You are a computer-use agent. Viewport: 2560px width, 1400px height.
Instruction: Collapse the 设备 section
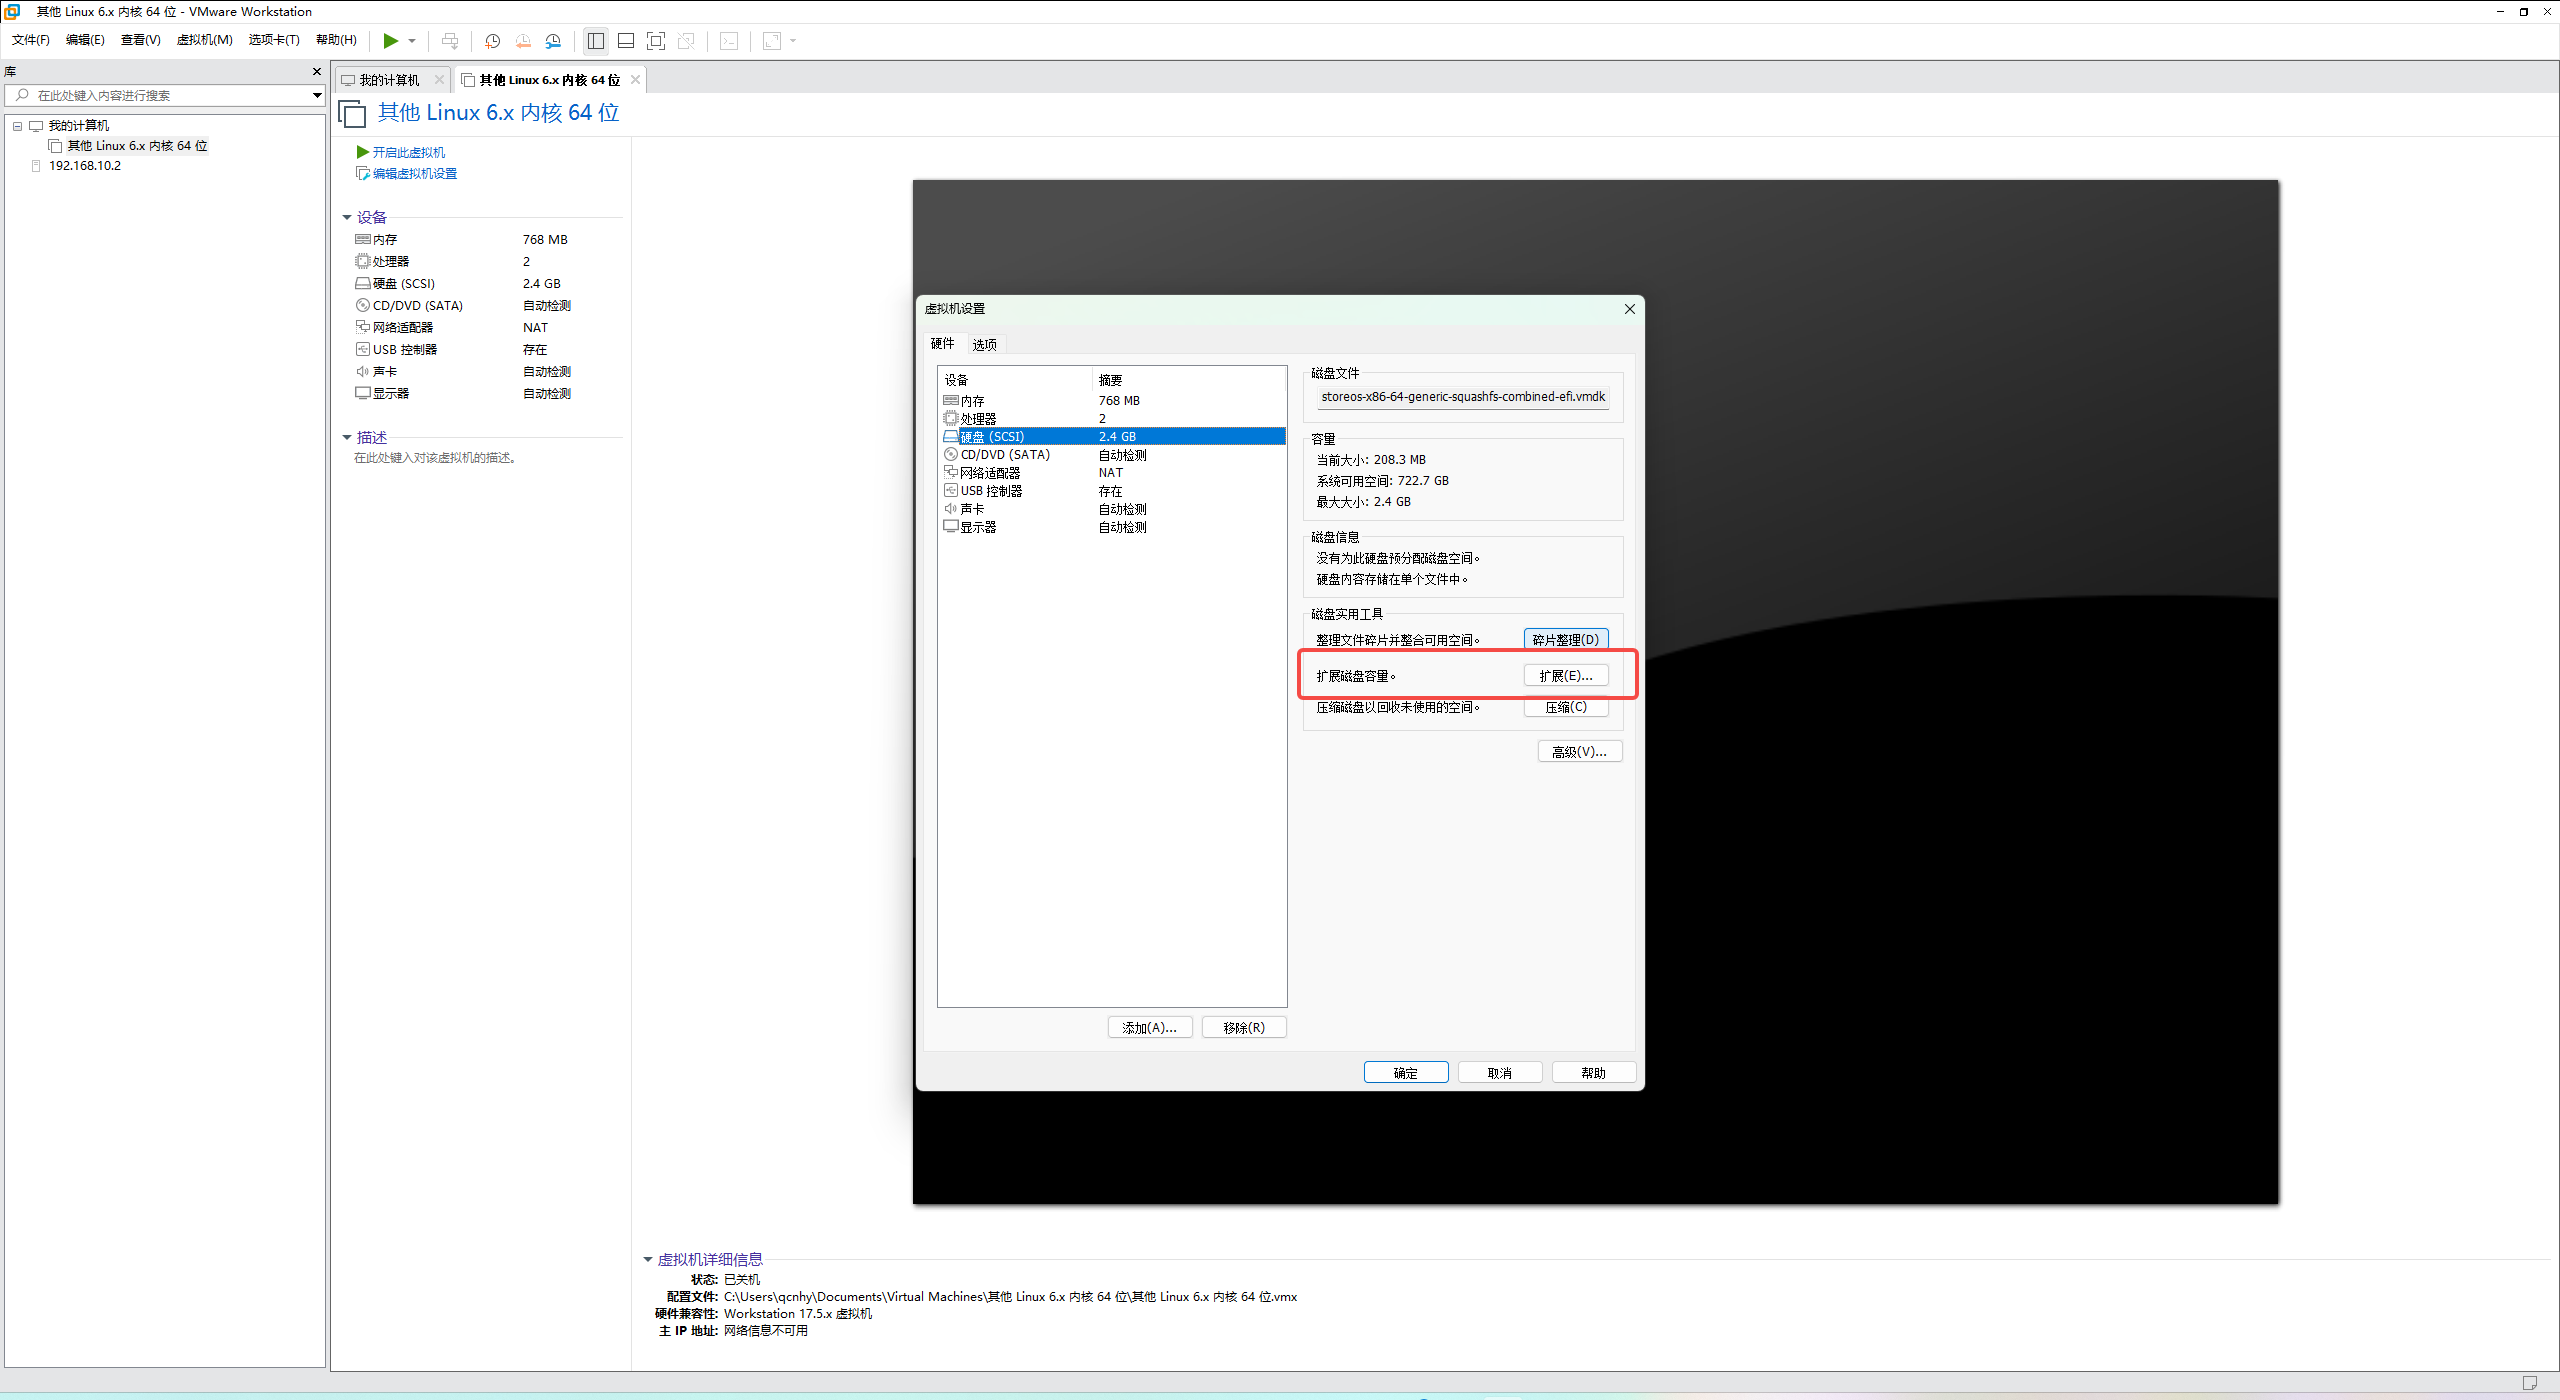347,217
